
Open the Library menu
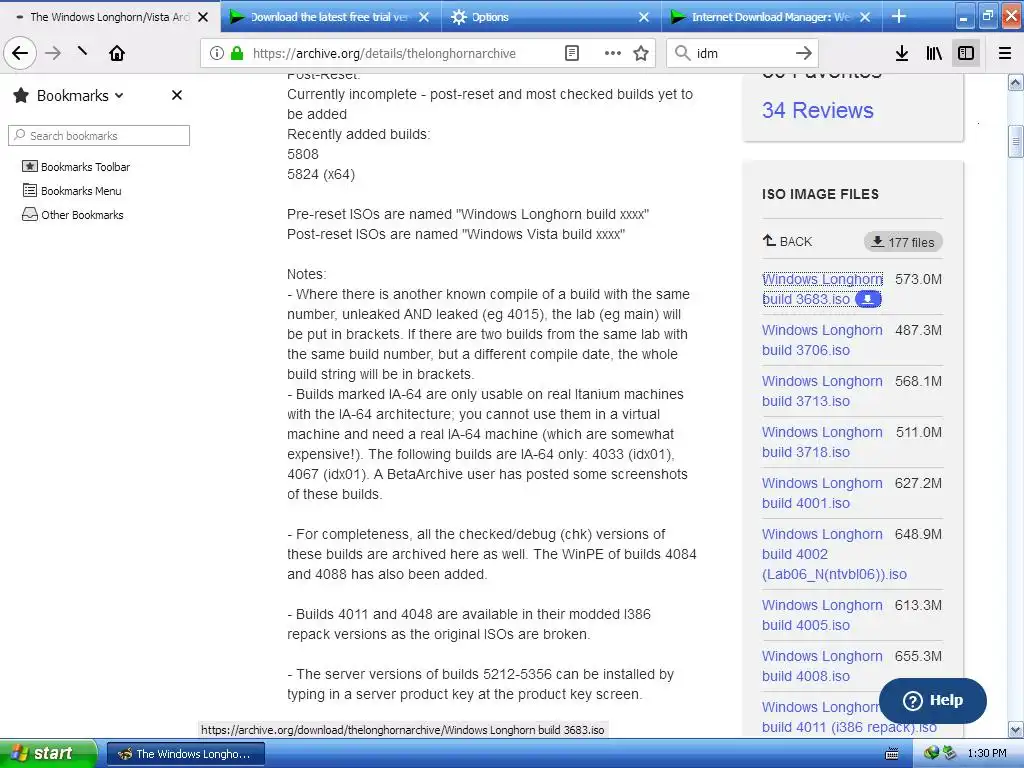(934, 54)
